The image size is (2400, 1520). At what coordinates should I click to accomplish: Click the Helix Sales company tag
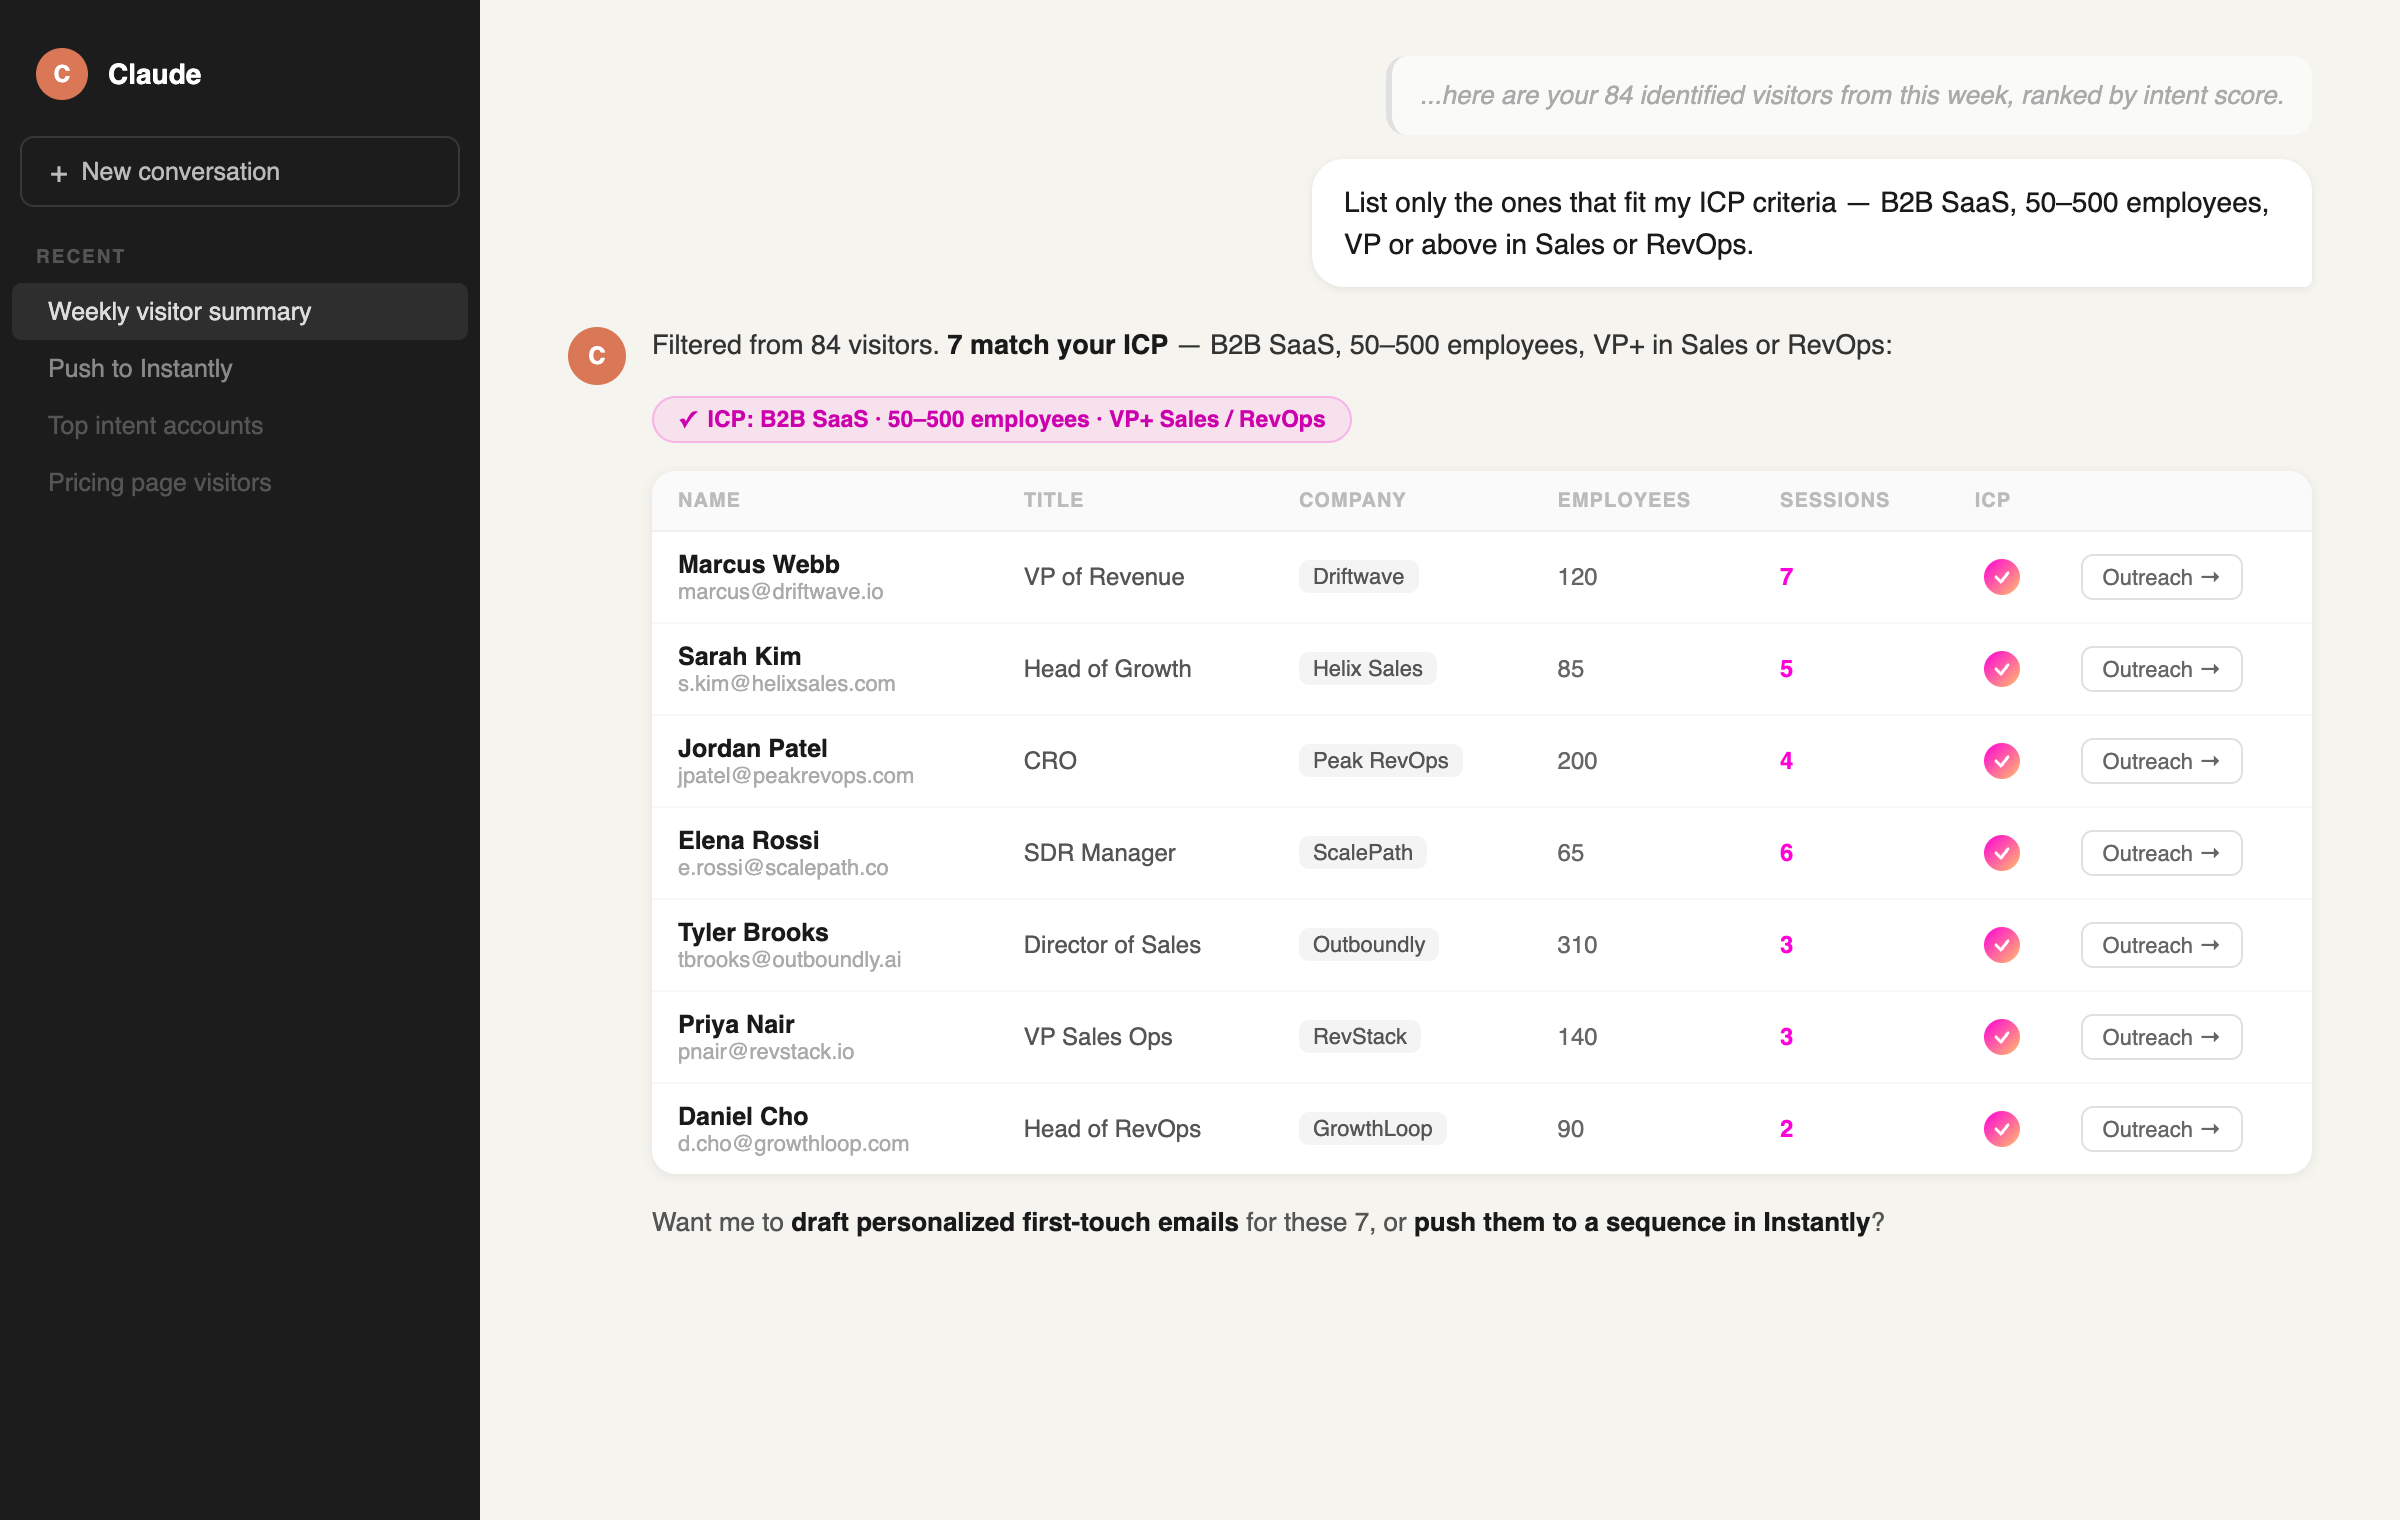point(1367,668)
